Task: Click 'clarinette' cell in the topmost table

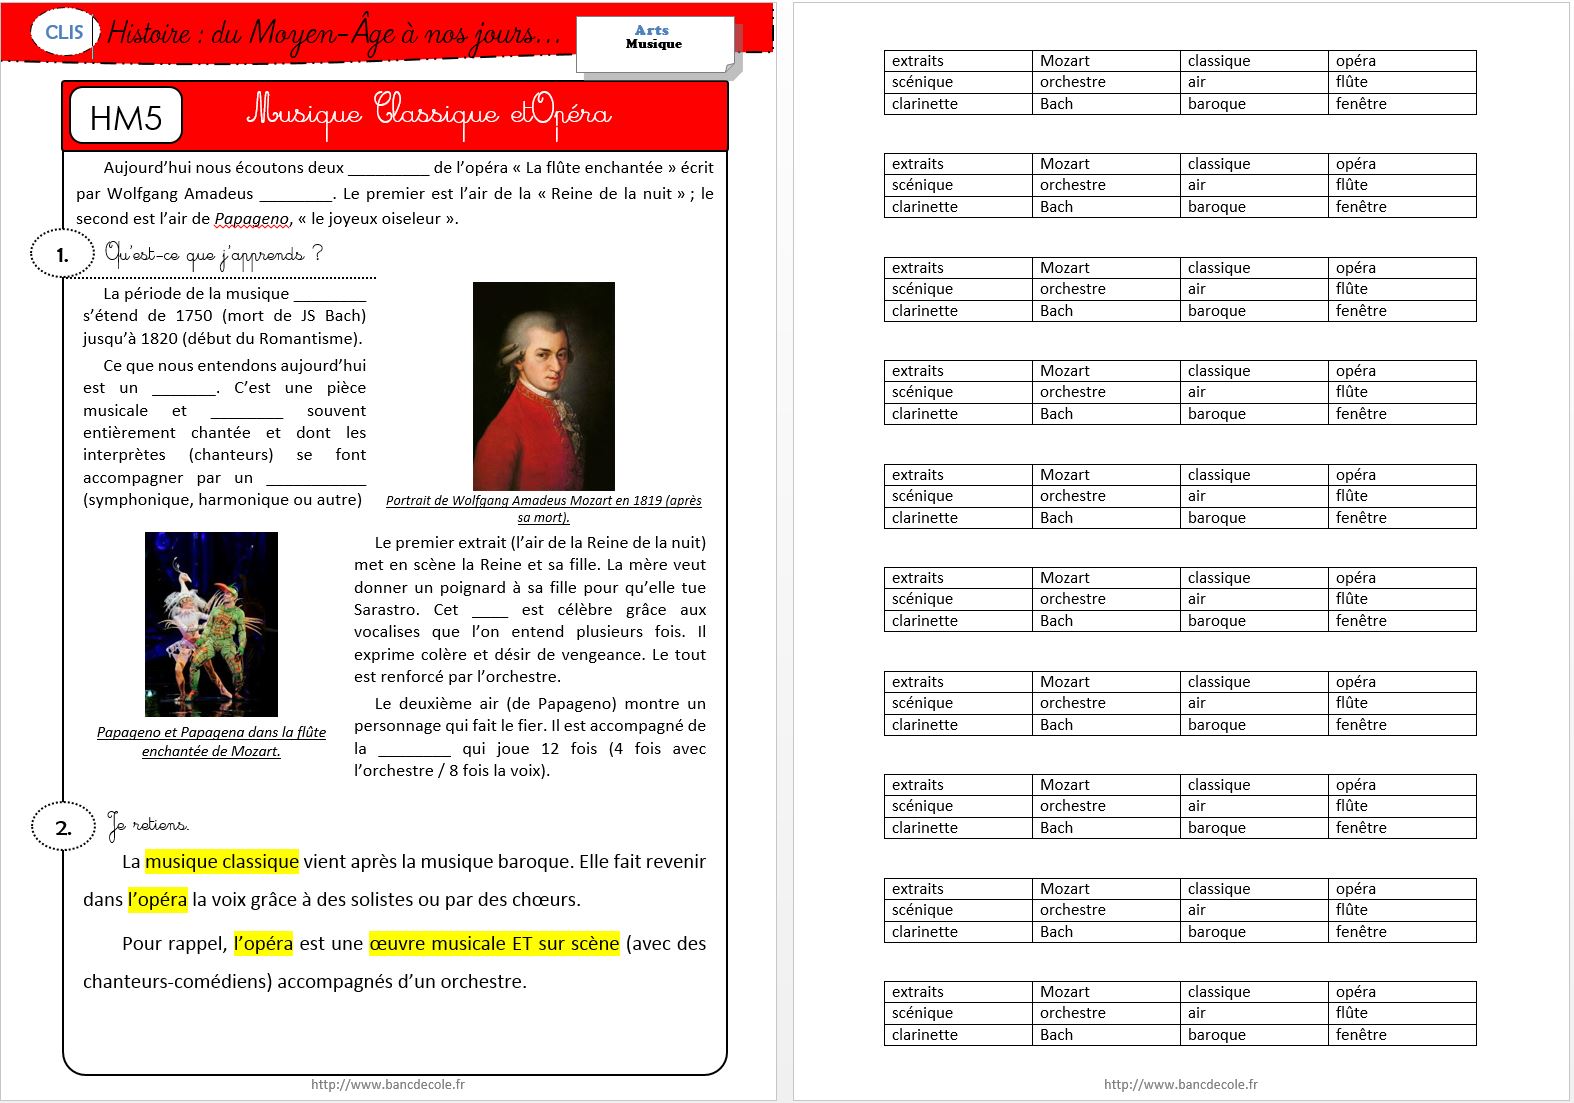Action: [x=958, y=104]
